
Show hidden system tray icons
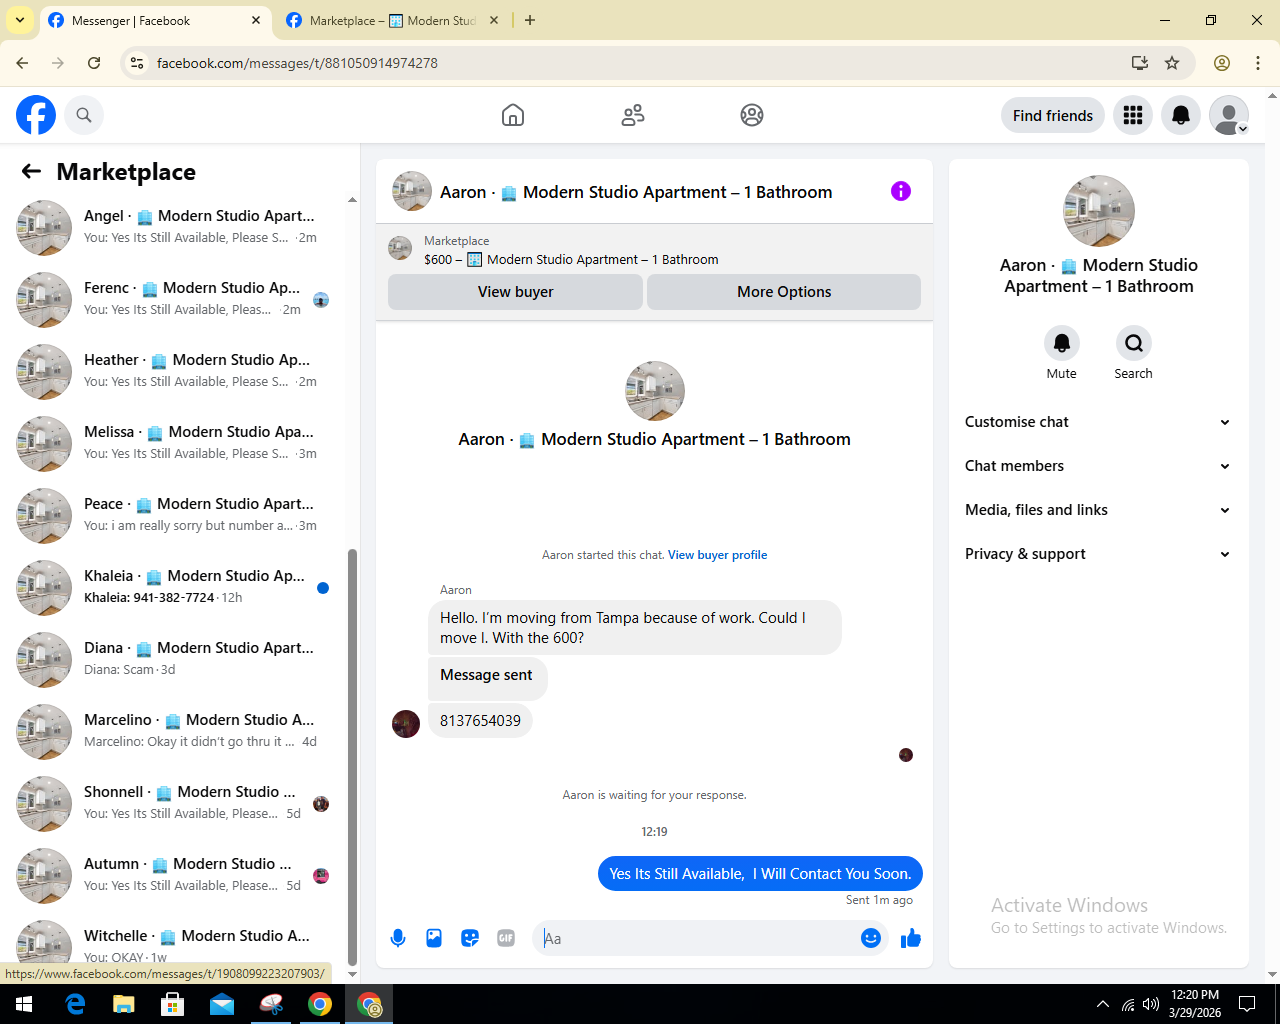pos(1102,1004)
